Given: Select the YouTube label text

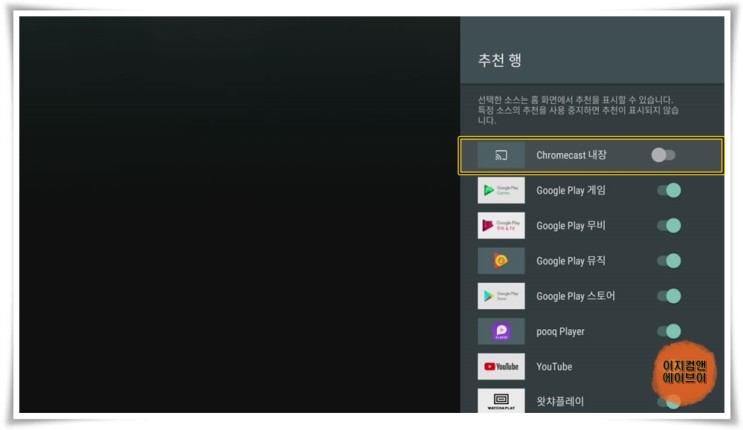Looking at the screenshot, I should point(554,366).
